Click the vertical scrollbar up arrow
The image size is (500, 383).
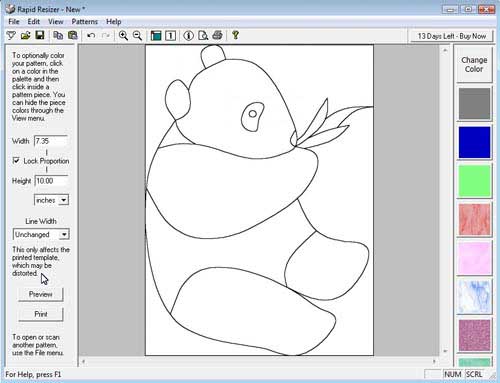click(x=445, y=51)
